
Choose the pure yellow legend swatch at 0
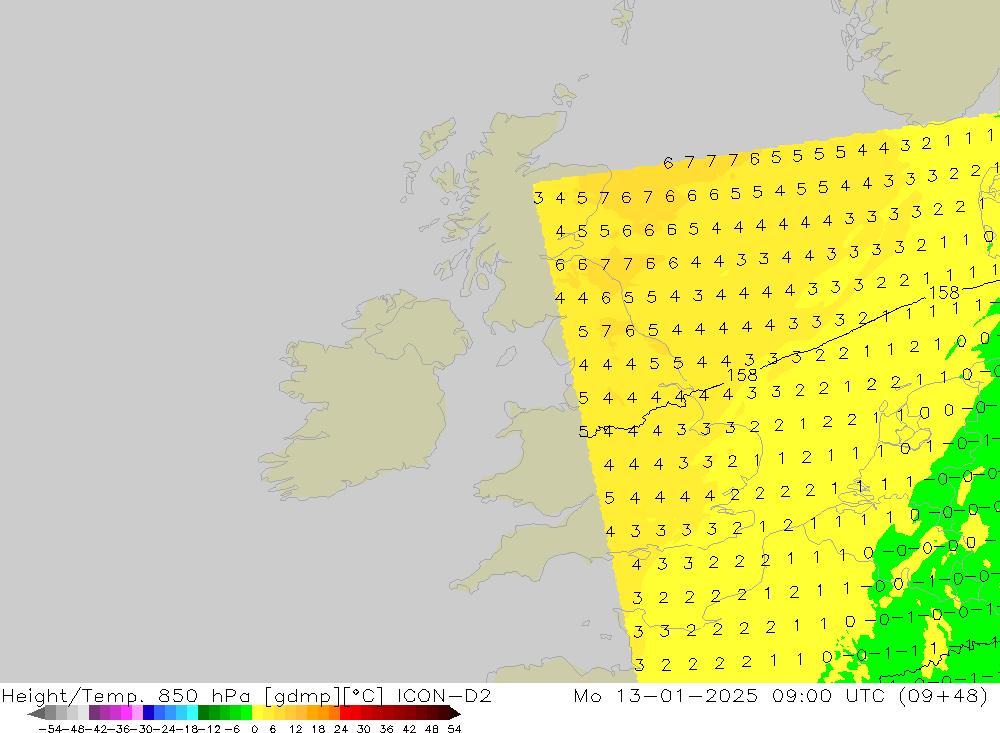click(258, 713)
